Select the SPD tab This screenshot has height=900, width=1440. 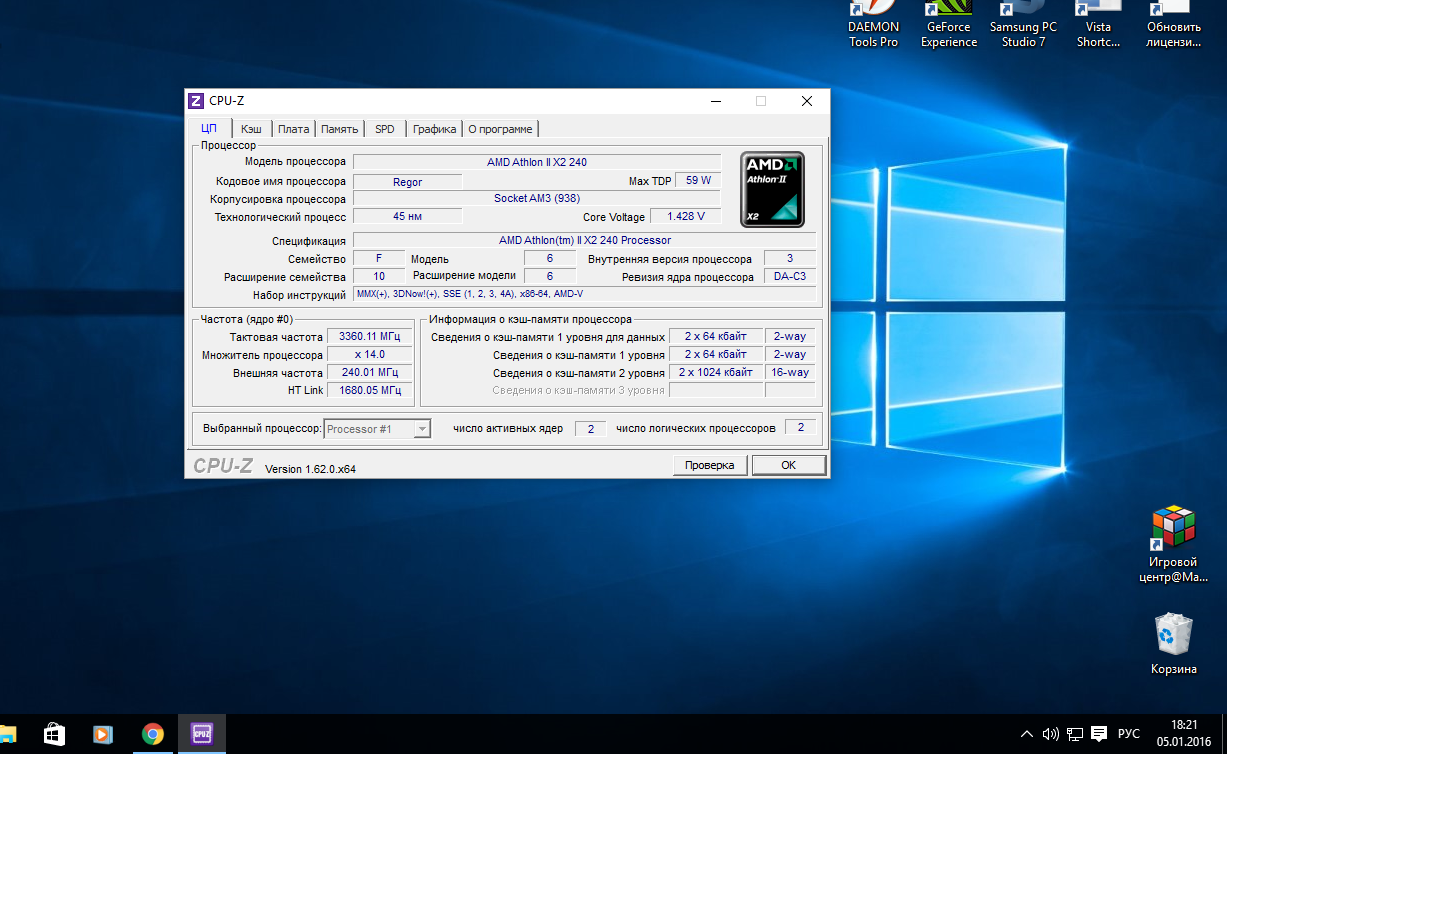click(x=385, y=129)
